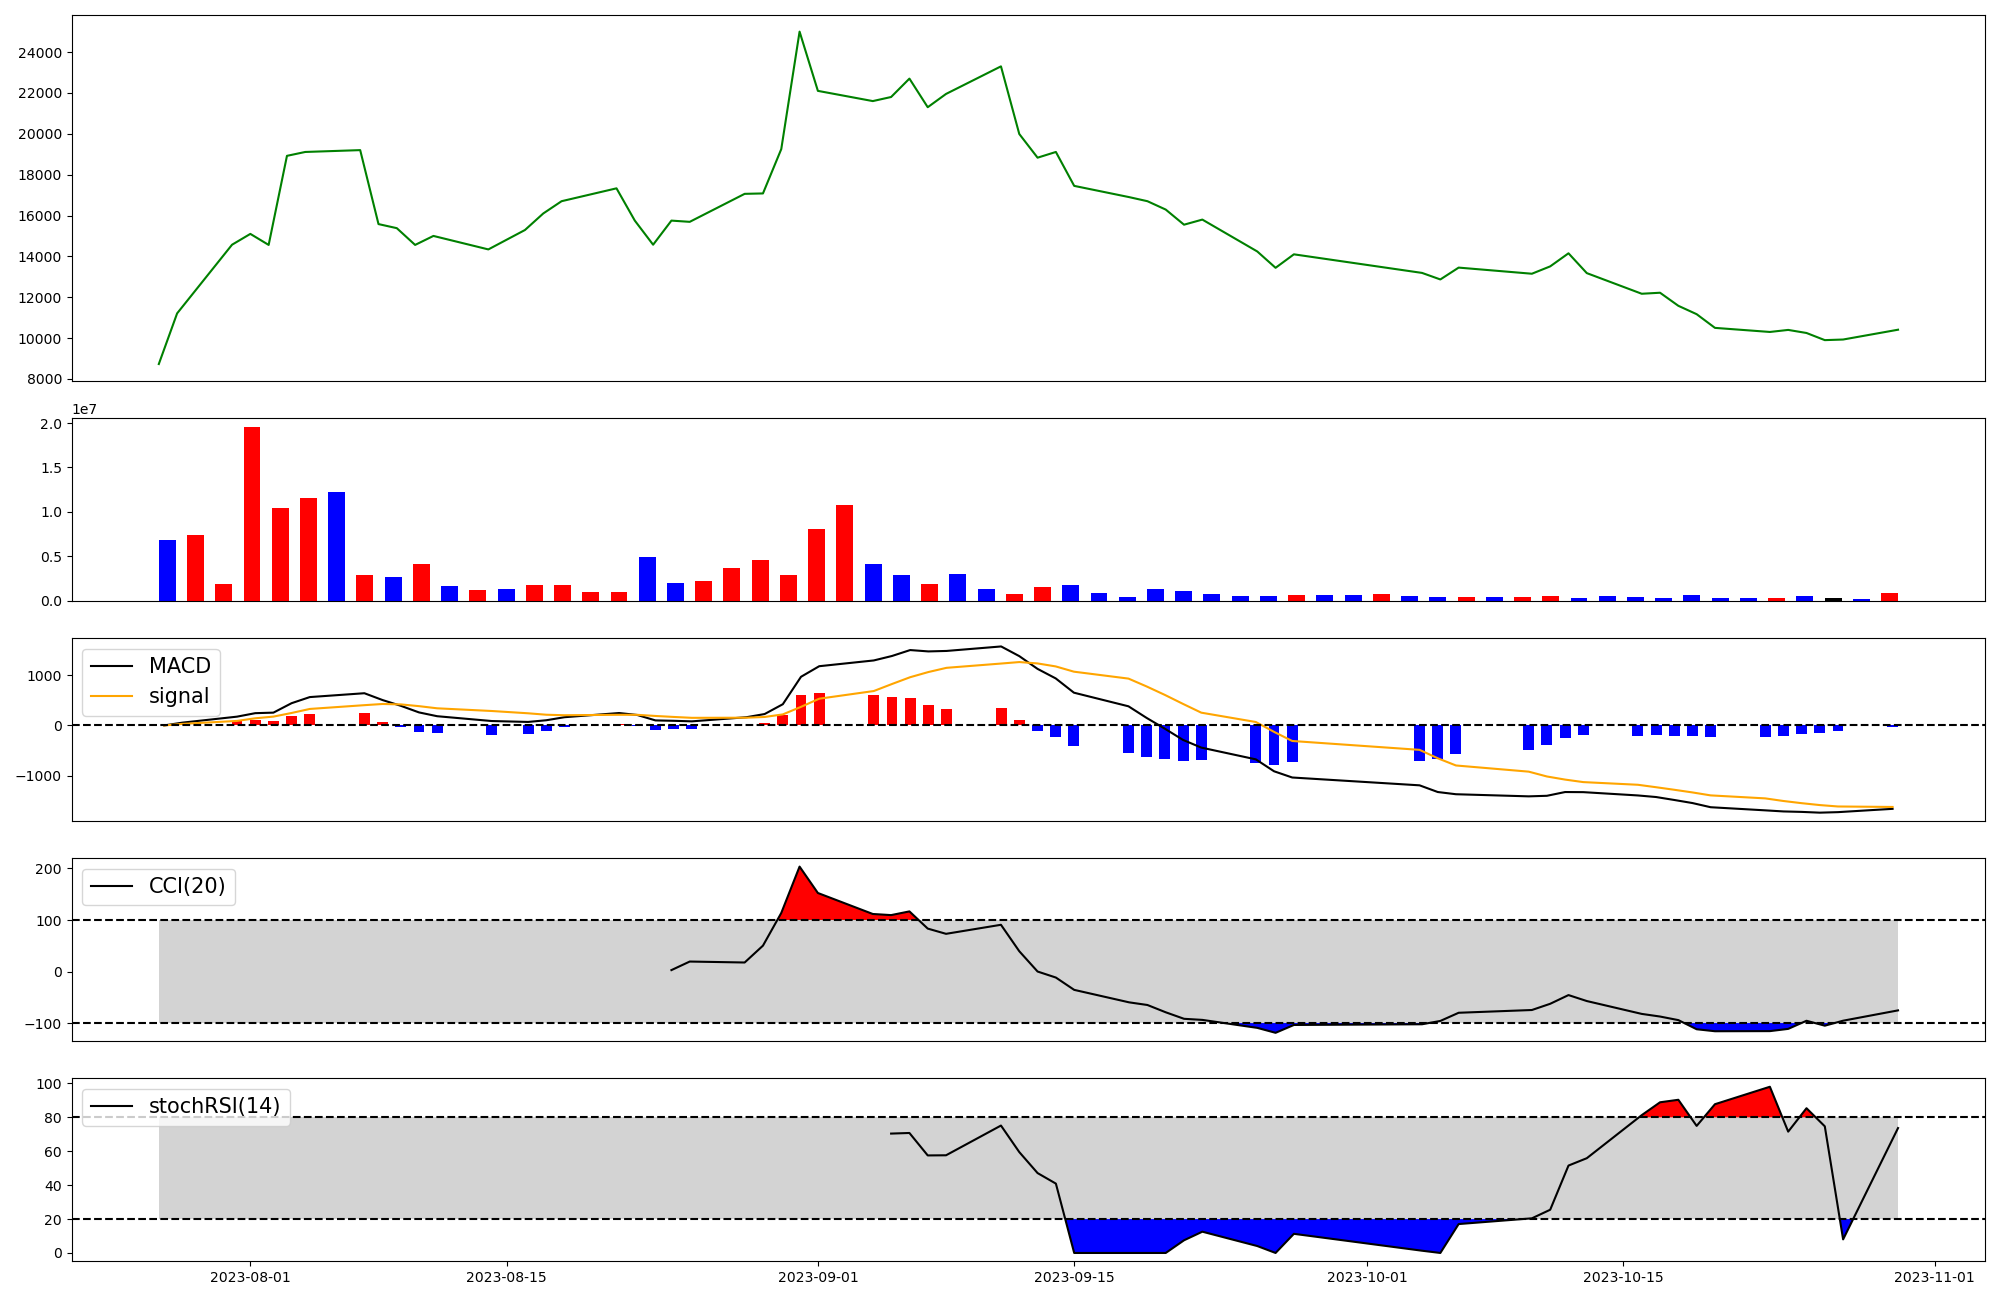Click the 2023-09-01 x-axis date label
This screenshot has width=2000, height=1300.
[x=818, y=1277]
